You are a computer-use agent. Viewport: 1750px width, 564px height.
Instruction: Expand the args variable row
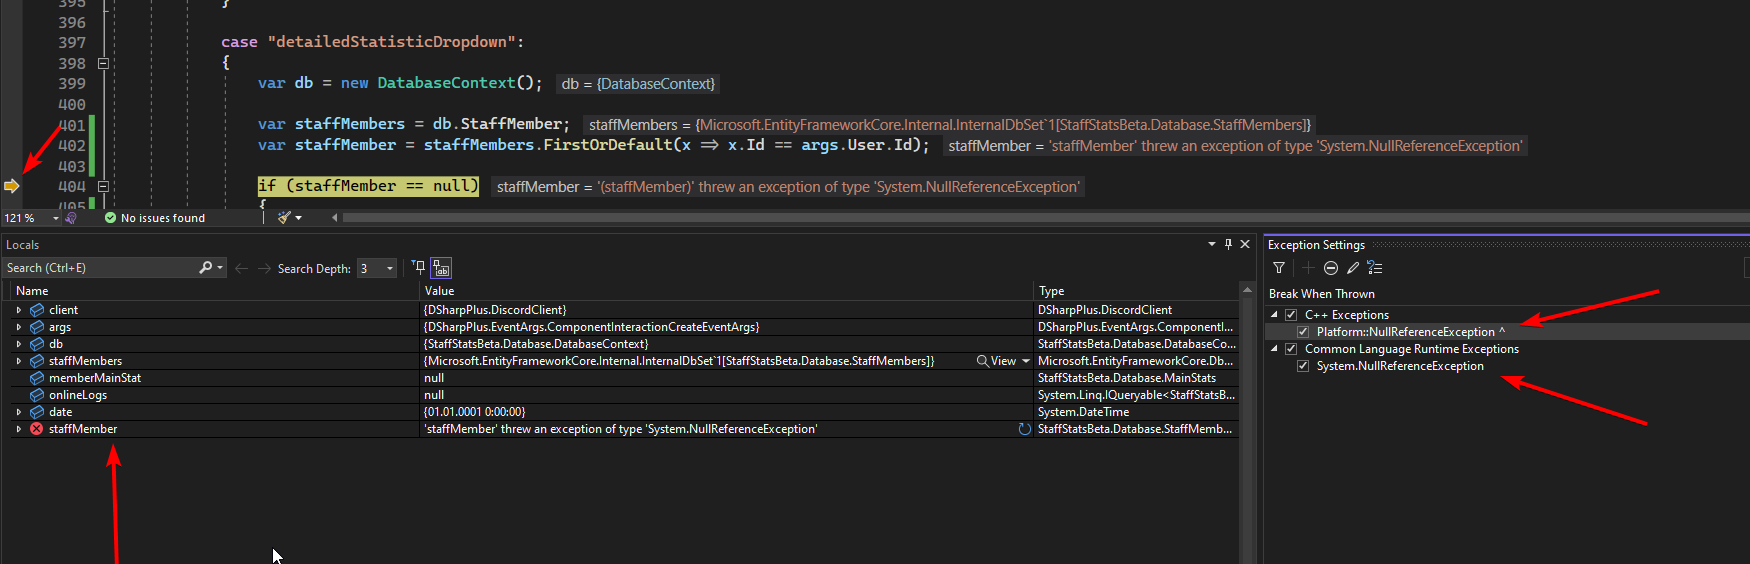(19, 327)
